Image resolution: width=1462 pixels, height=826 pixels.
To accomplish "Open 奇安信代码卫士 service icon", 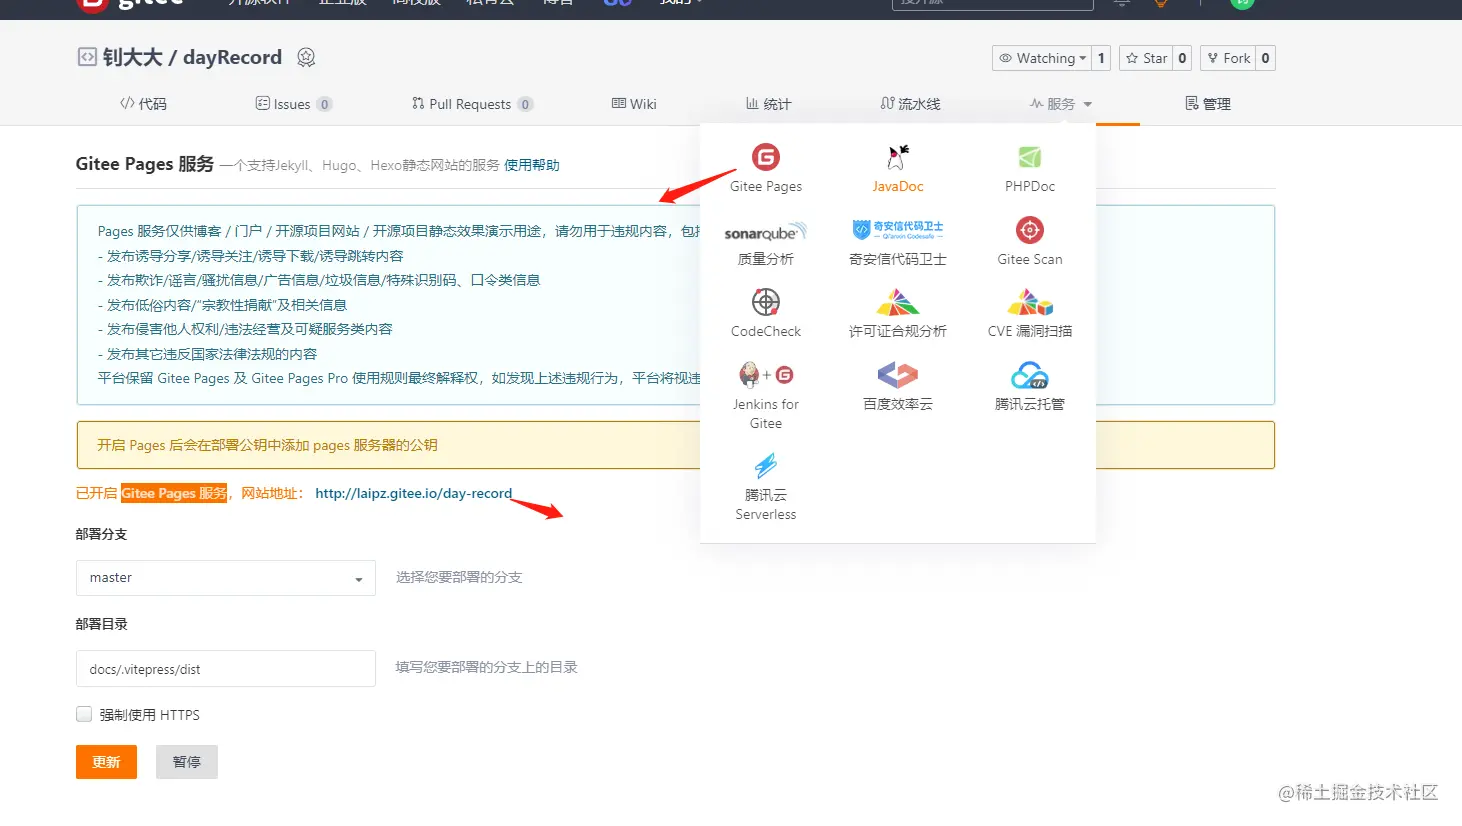I will coord(898,230).
